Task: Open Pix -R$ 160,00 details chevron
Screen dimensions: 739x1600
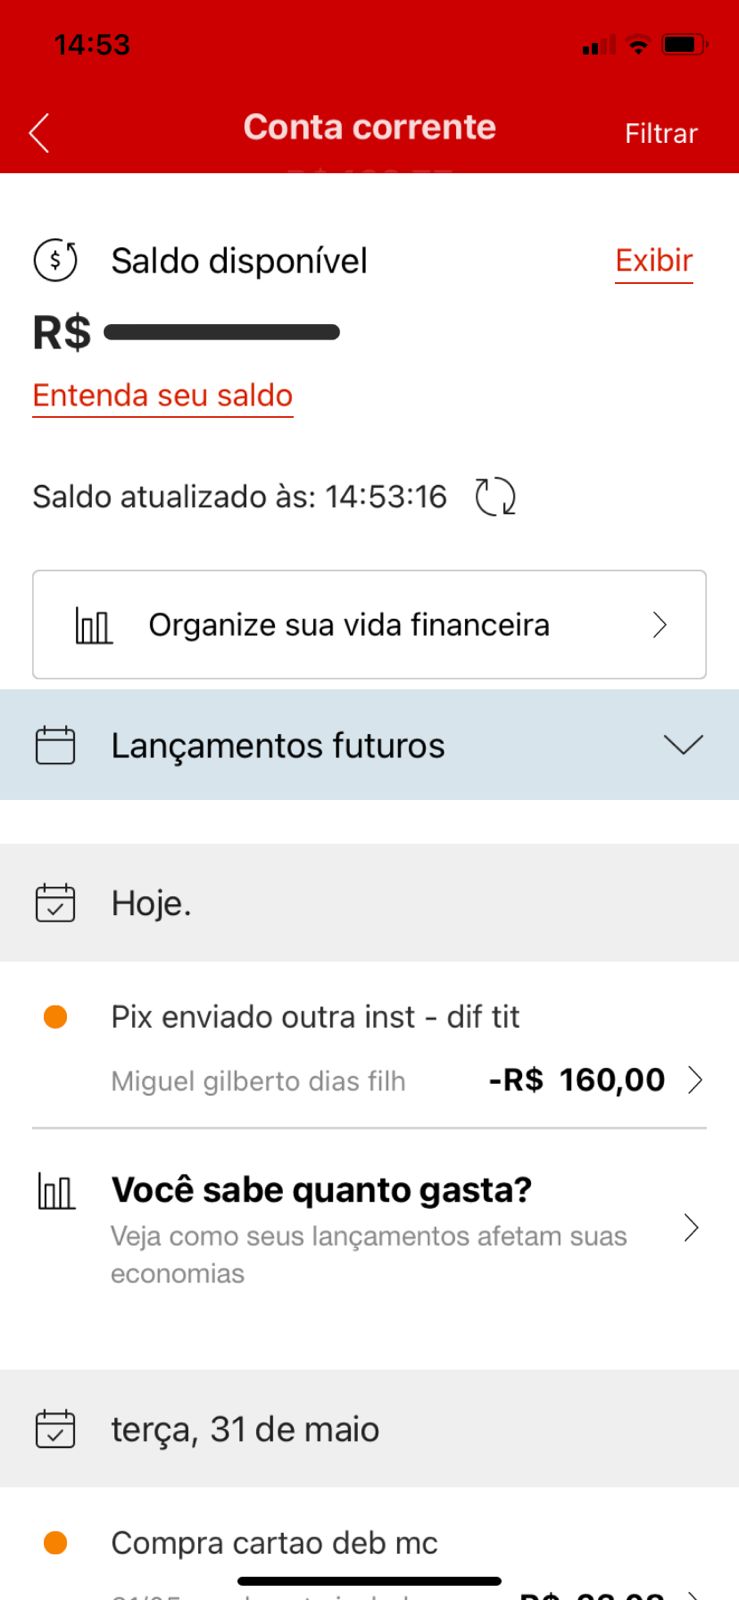Action: (x=695, y=1080)
